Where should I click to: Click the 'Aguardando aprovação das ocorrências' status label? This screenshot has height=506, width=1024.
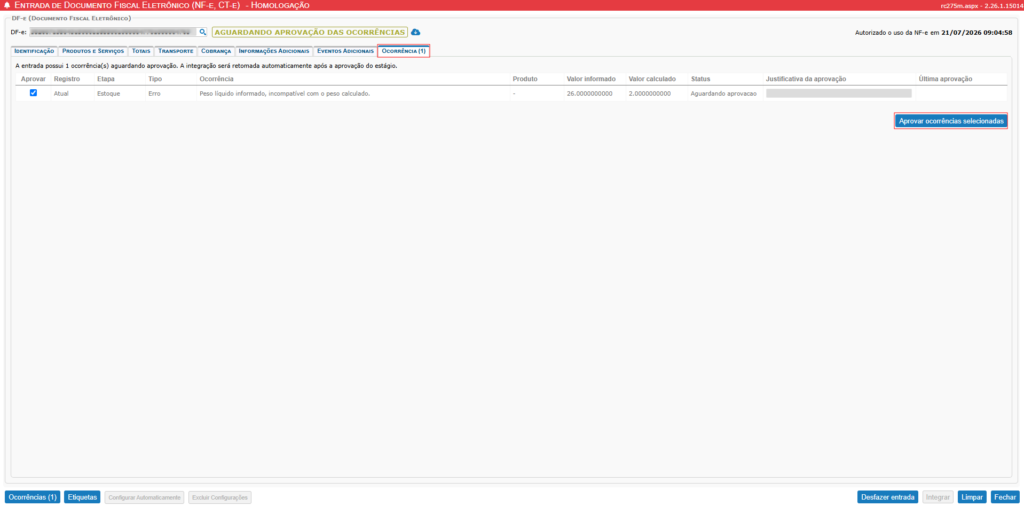[x=310, y=32]
